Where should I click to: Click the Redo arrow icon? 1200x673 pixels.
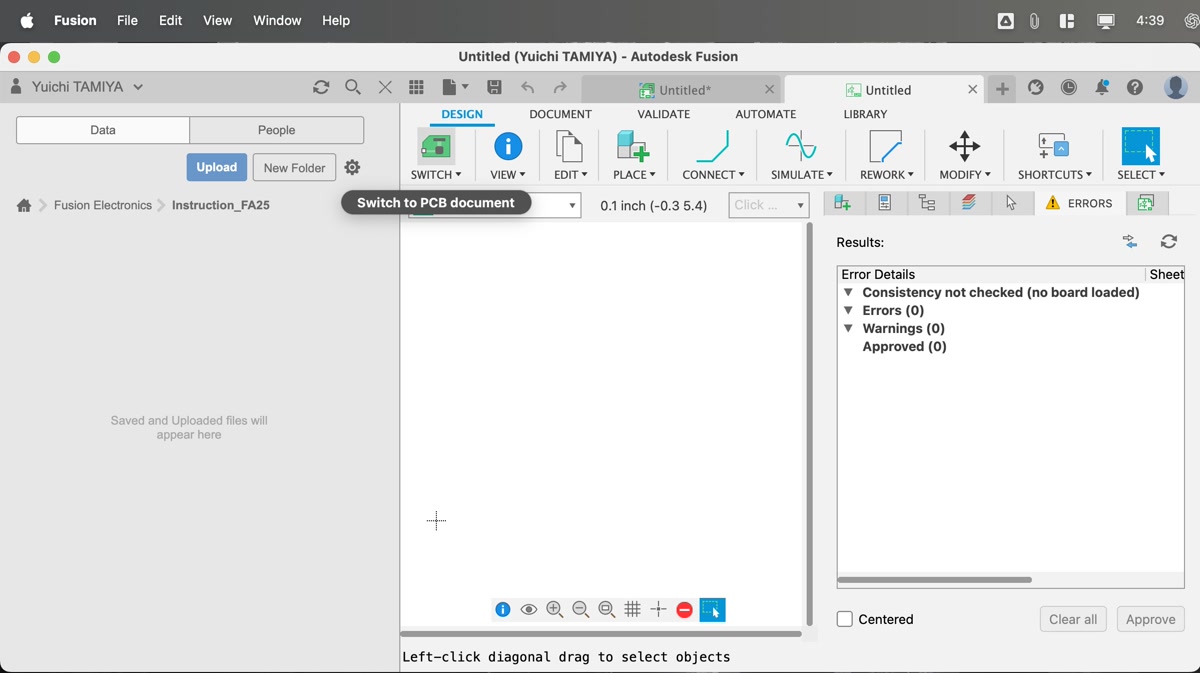click(560, 88)
